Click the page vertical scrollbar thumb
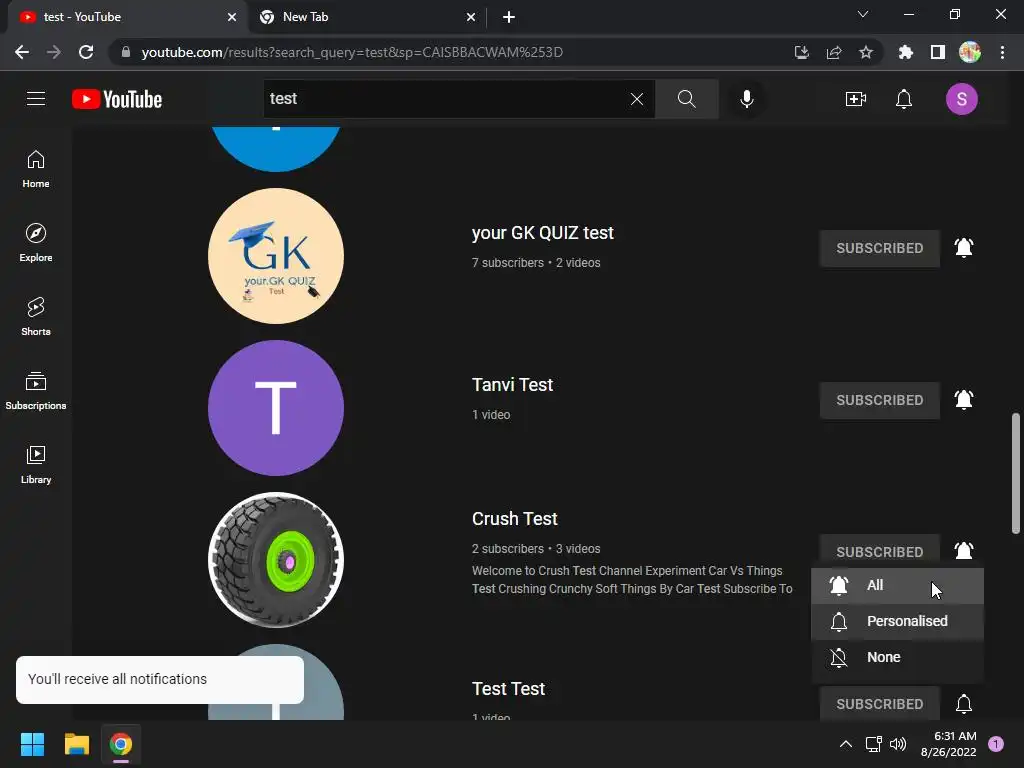The width and height of the screenshot is (1024, 768). click(x=1016, y=473)
